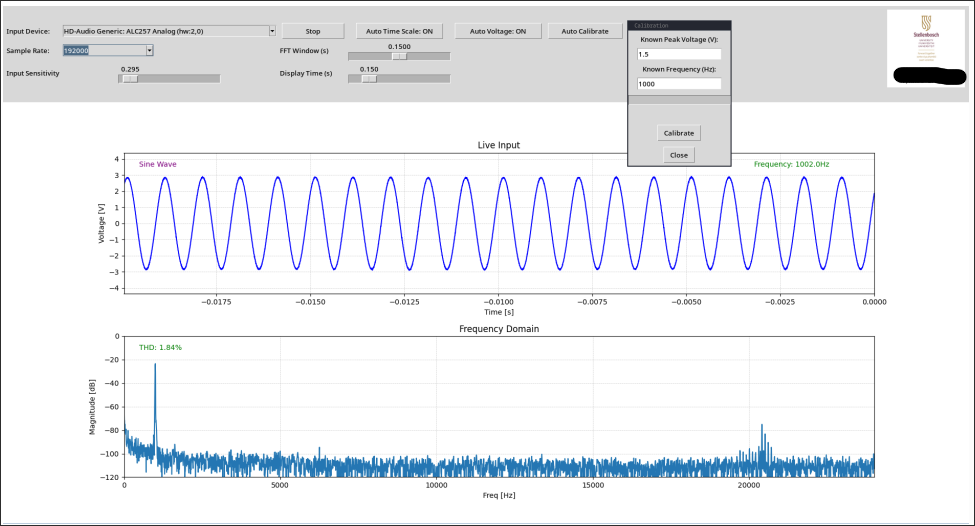This screenshot has width=975, height=526.
Task: Focus the Known Peak Voltage field
Action: coord(679,53)
